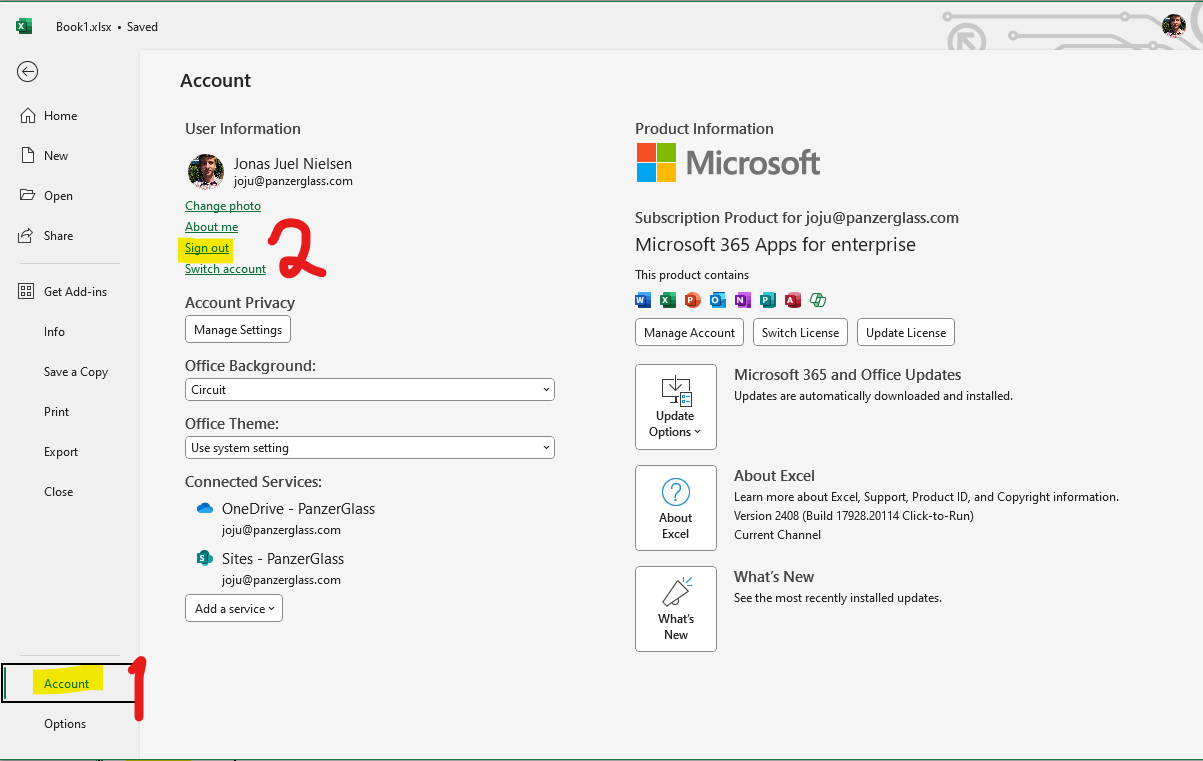This screenshot has height=761, width=1203.
Task: Click the SharePoint Sites icon in Connected Services
Action: [x=205, y=558]
